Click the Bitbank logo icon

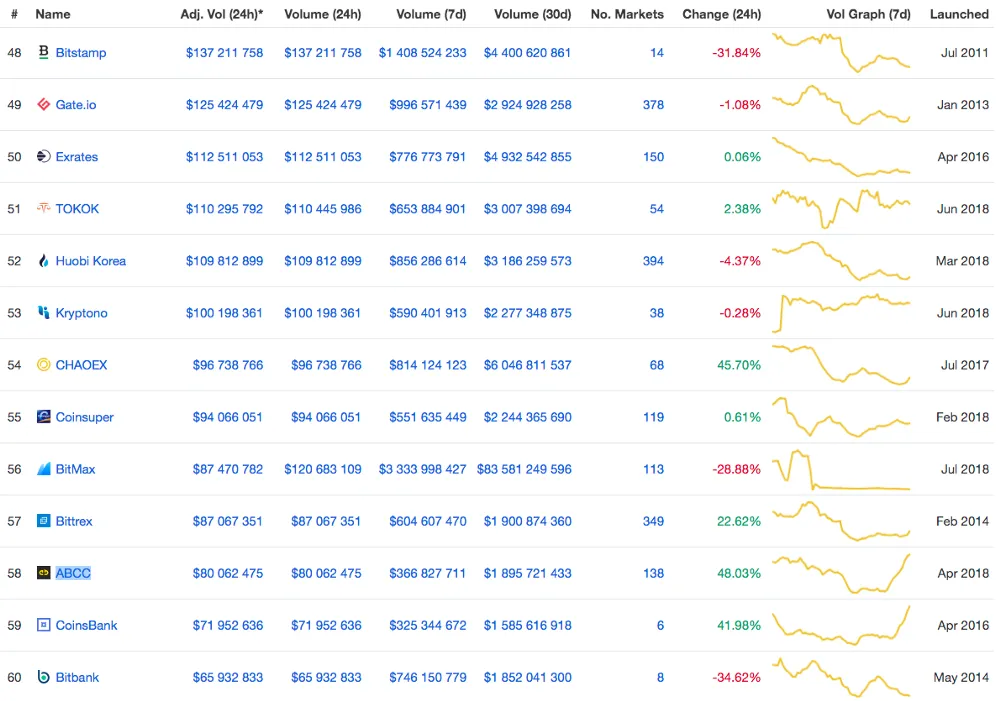43,677
